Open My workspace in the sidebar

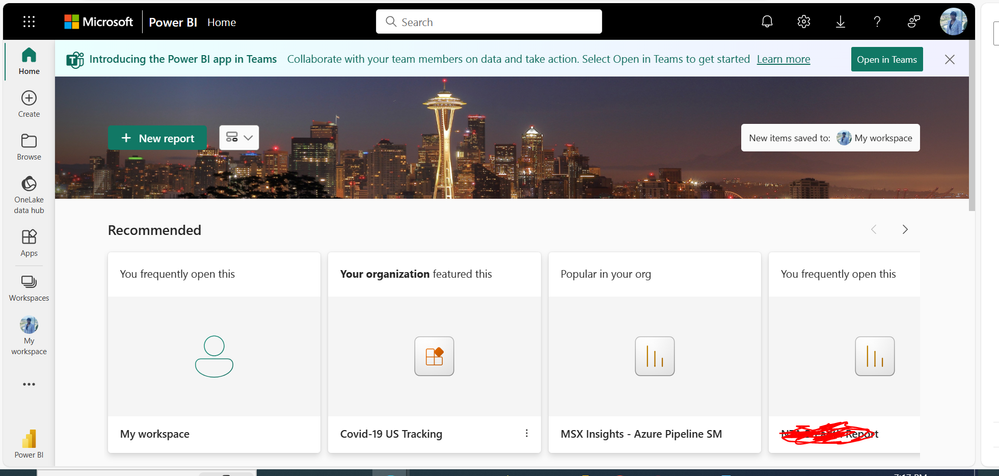click(29, 336)
